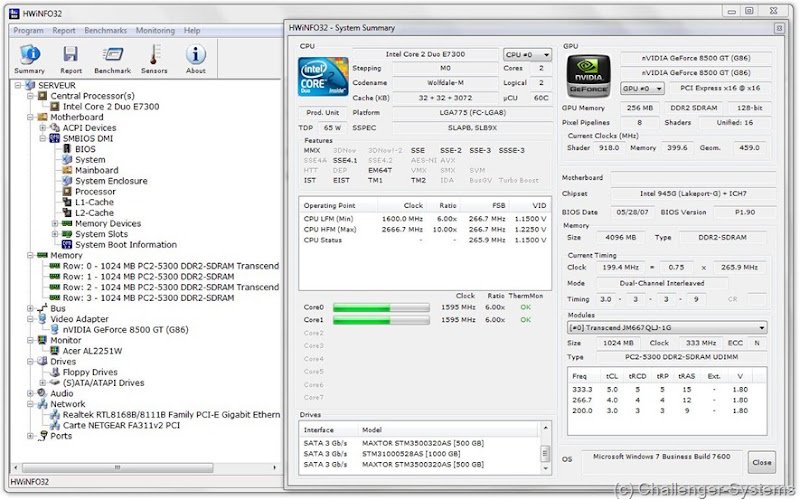Select System Boot Information entry
The width and height of the screenshot is (800, 500).
coord(126,245)
